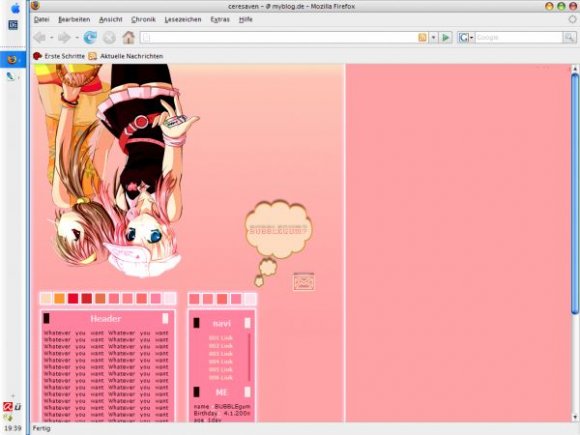The height and width of the screenshot is (435, 580).
Task: Click the navi heading text
Action: [x=222, y=323]
